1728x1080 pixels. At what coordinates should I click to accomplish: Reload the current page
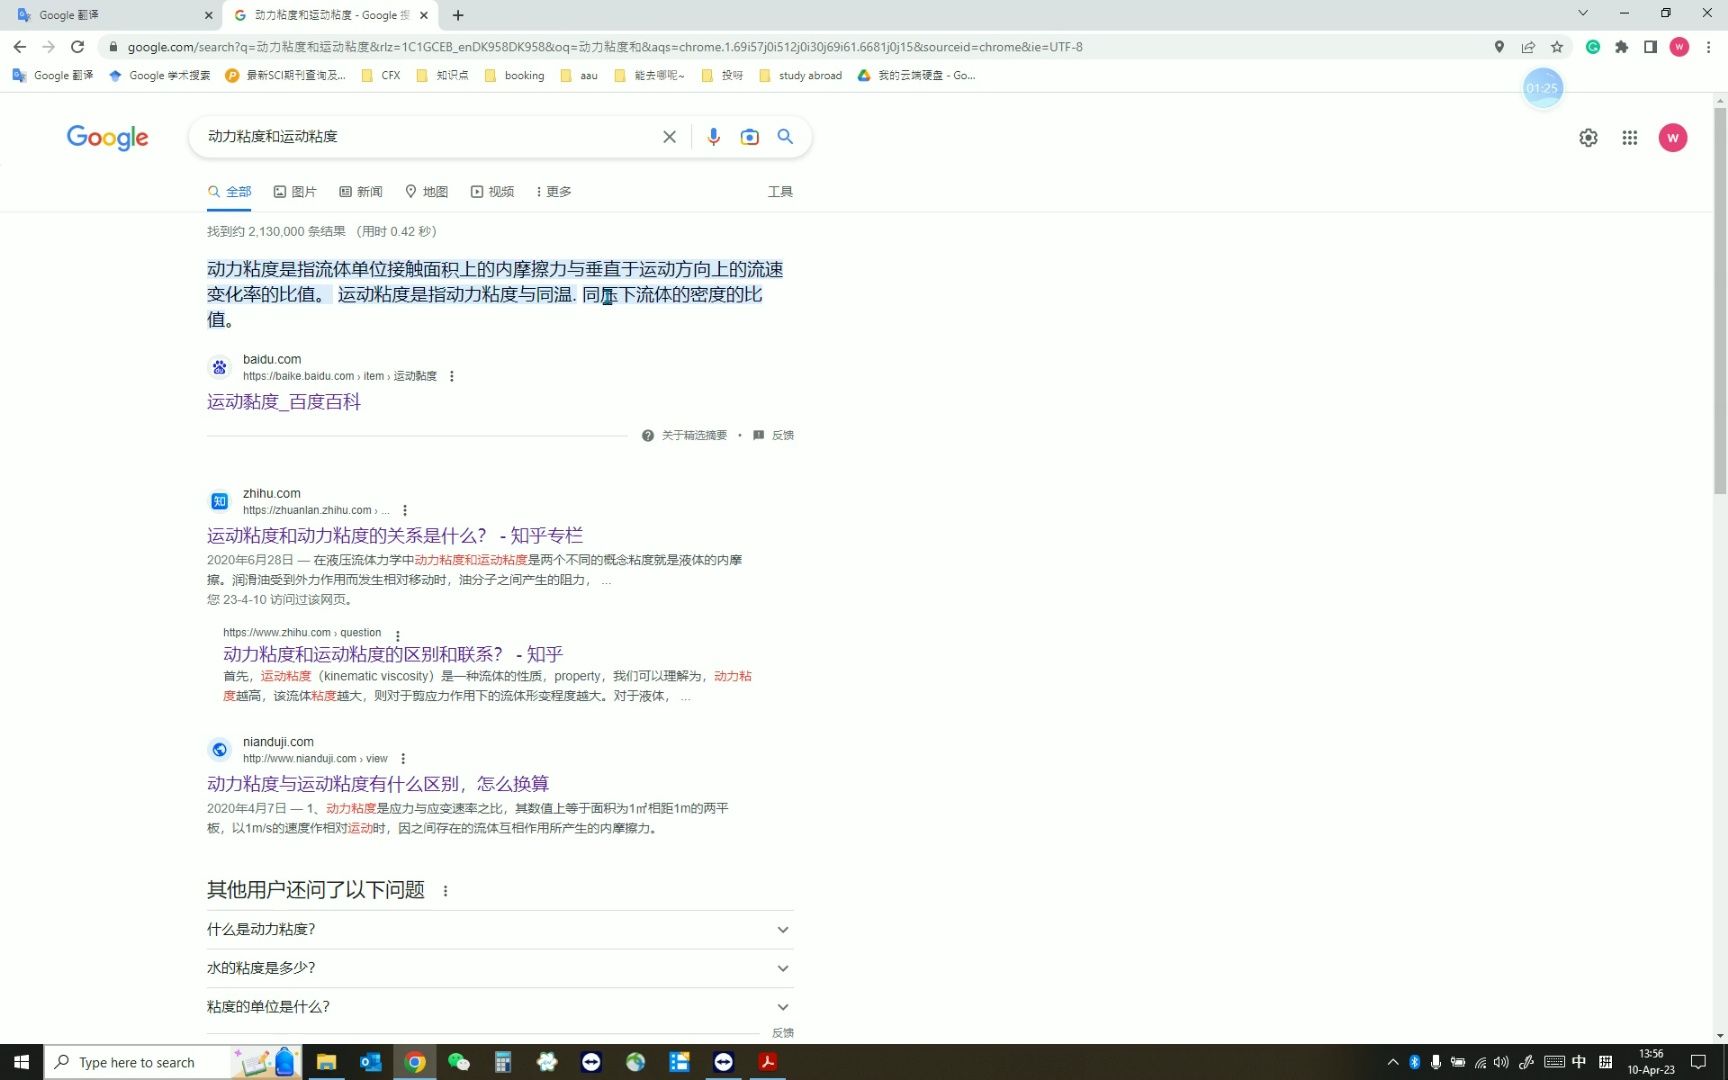[77, 47]
